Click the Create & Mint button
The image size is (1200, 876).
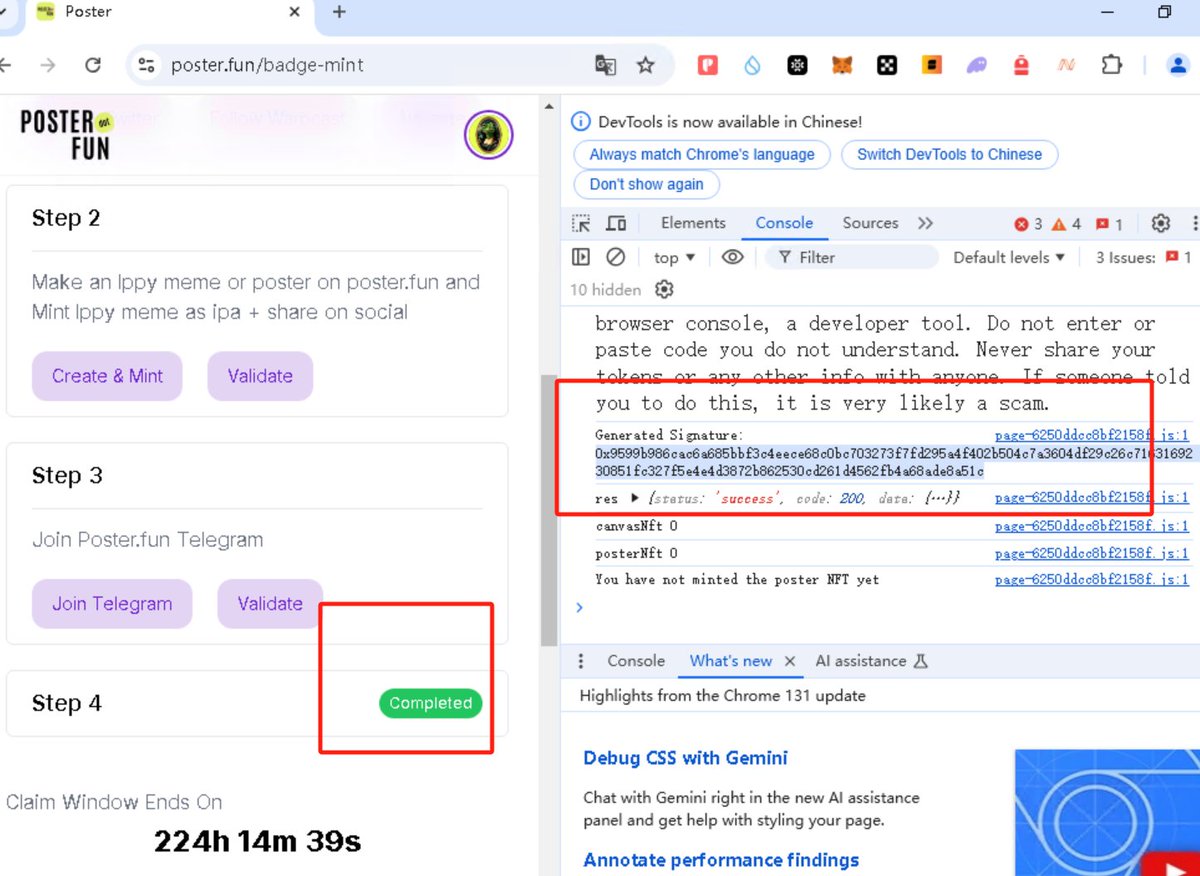point(107,376)
